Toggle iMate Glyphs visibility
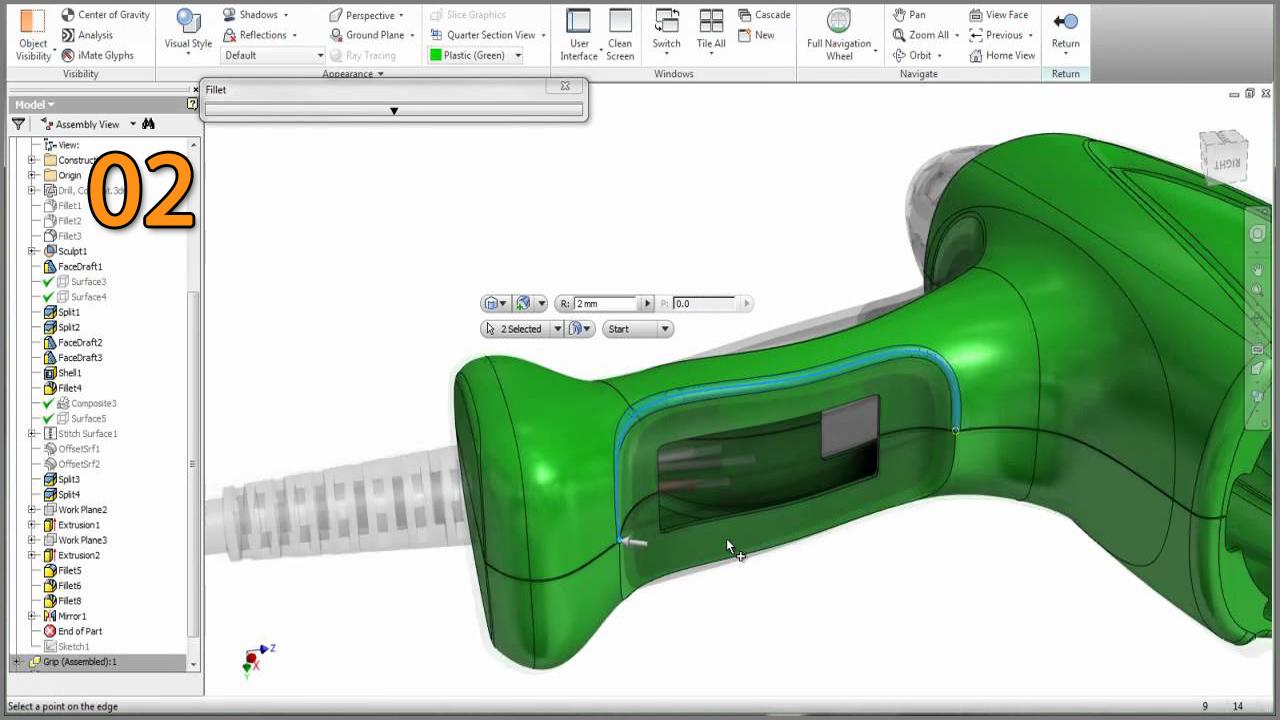This screenshot has width=1280, height=720. (68, 56)
